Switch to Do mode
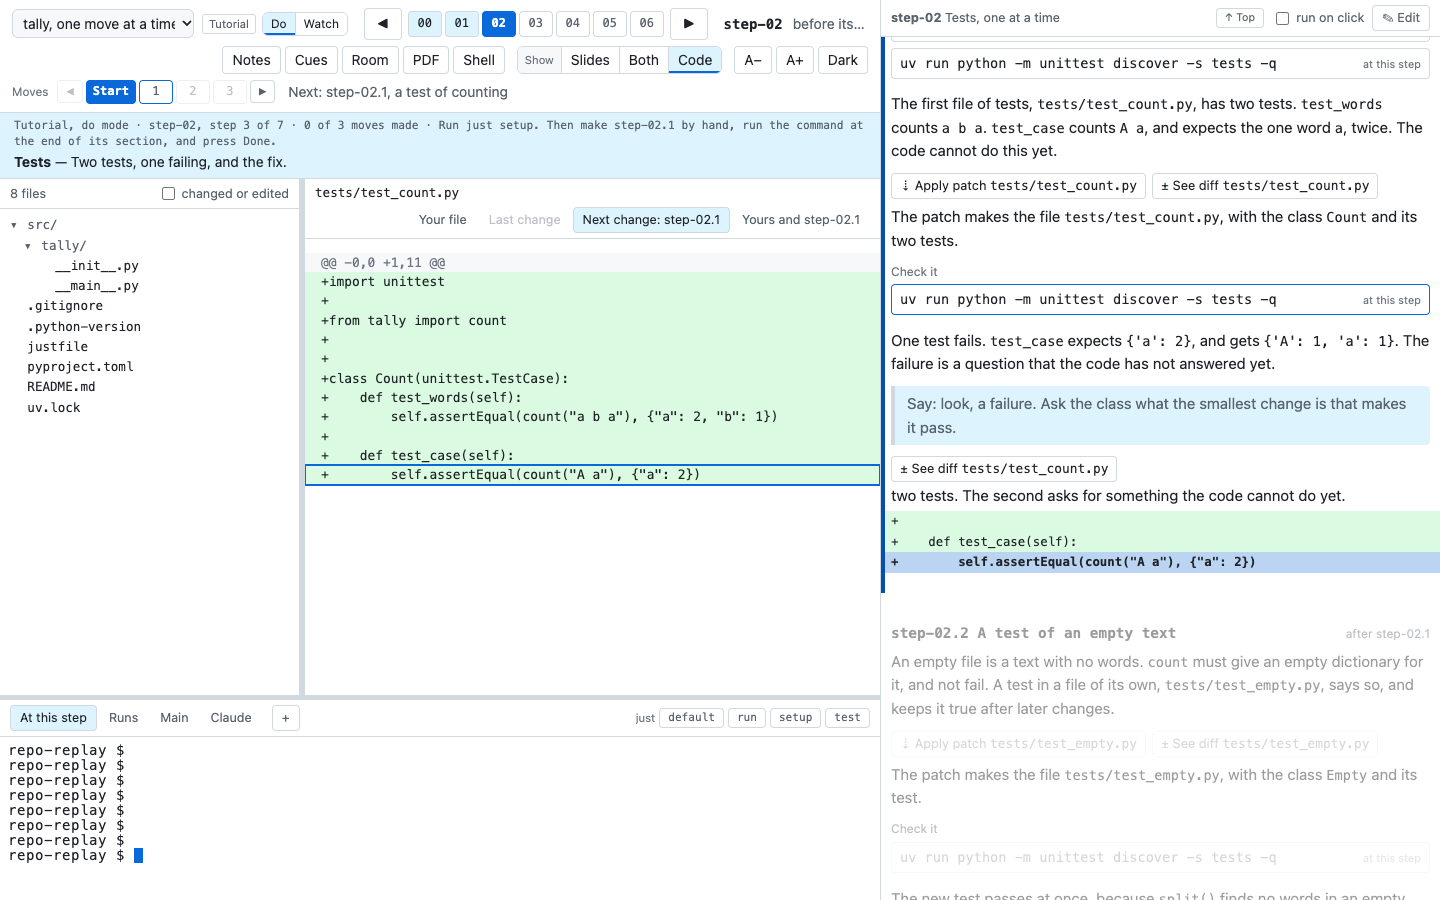1440x900 pixels. 279,24
